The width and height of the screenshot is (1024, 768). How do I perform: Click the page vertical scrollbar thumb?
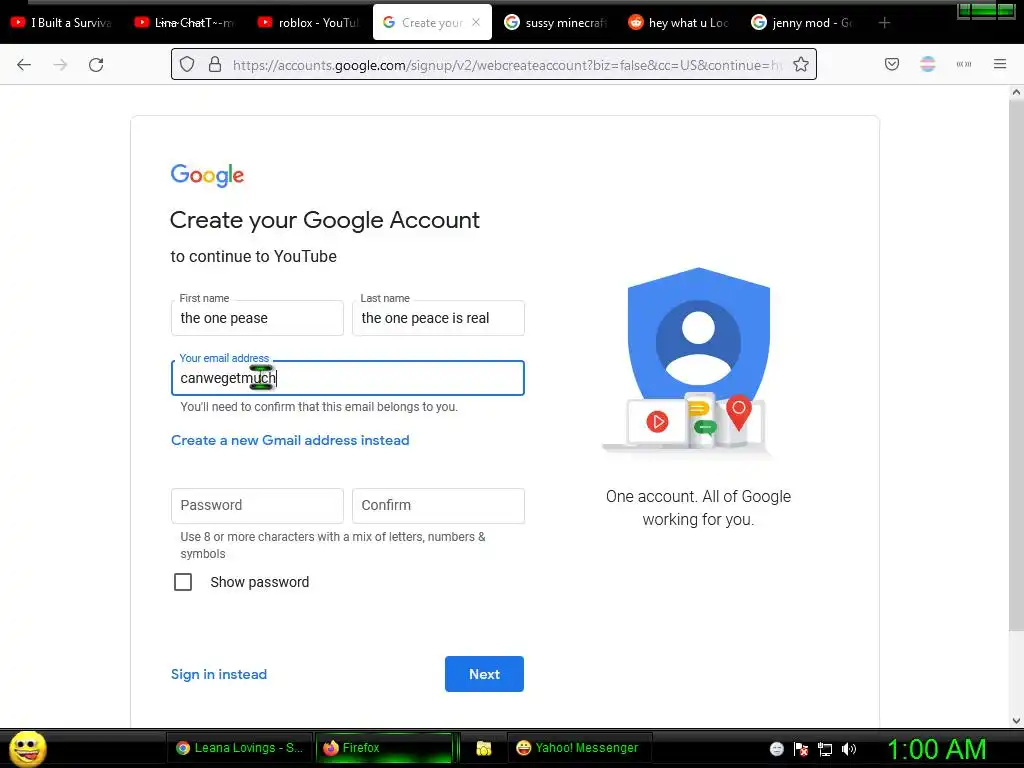(1016, 366)
